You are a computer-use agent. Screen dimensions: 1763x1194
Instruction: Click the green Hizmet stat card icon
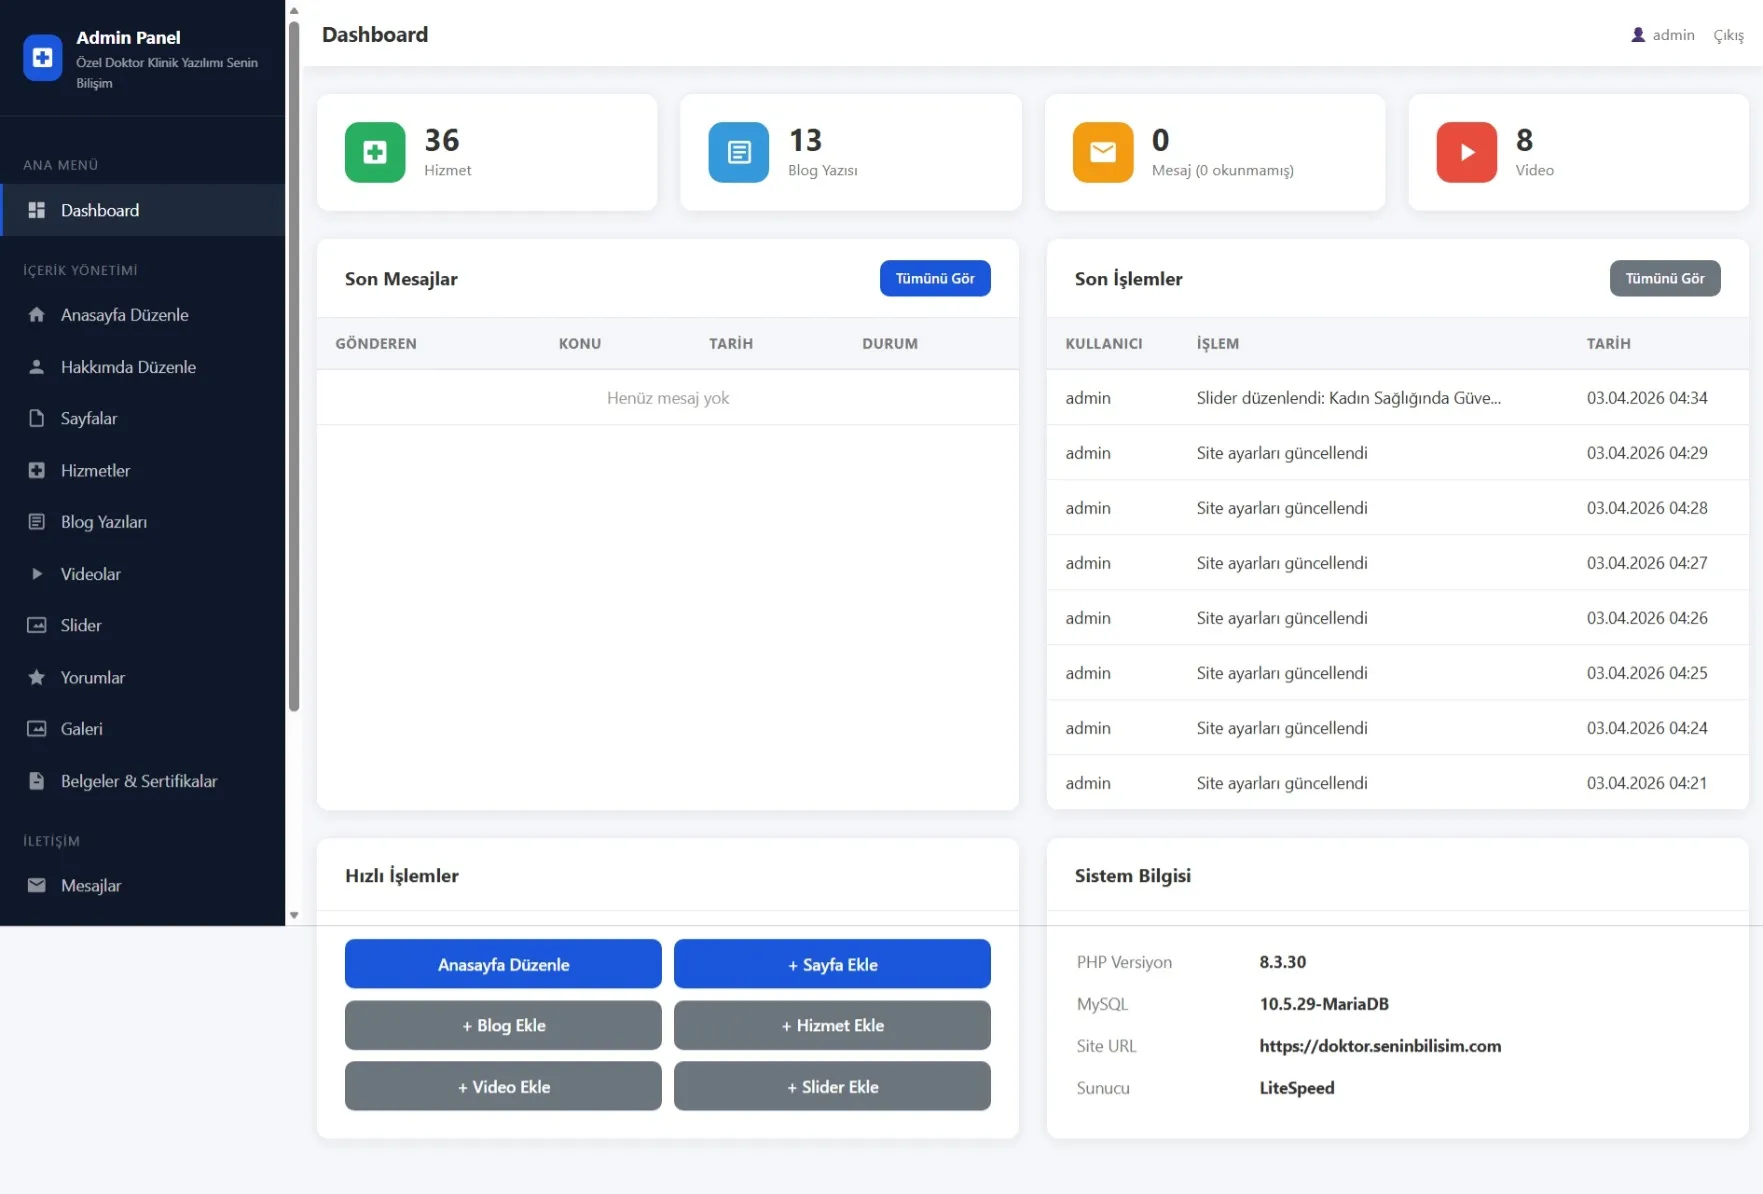click(375, 152)
